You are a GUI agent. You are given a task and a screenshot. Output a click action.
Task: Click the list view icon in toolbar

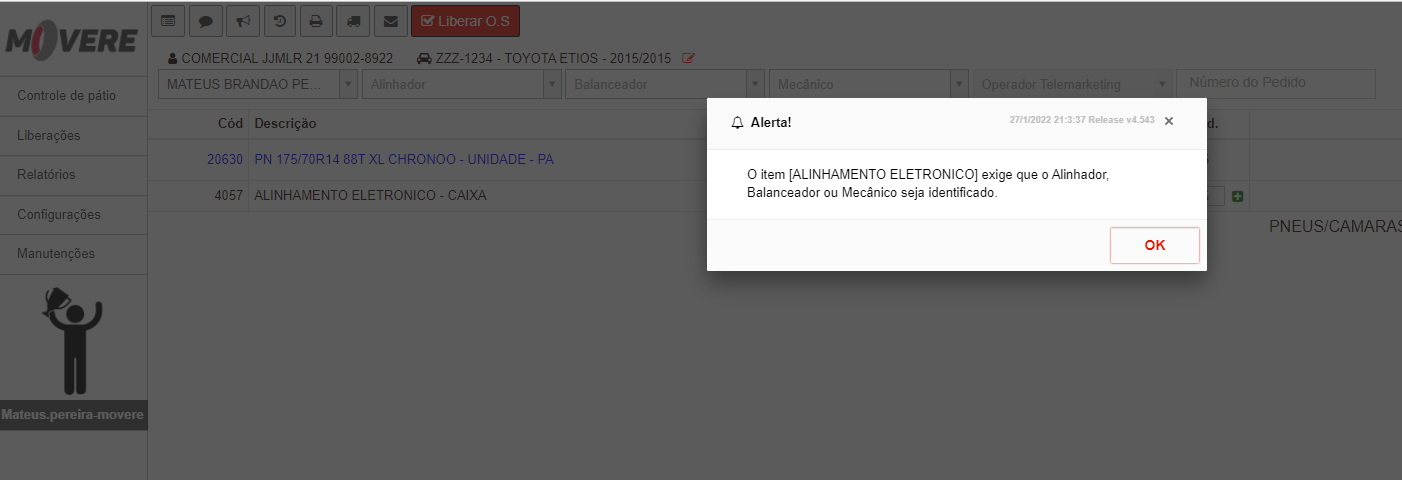(x=167, y=20)
